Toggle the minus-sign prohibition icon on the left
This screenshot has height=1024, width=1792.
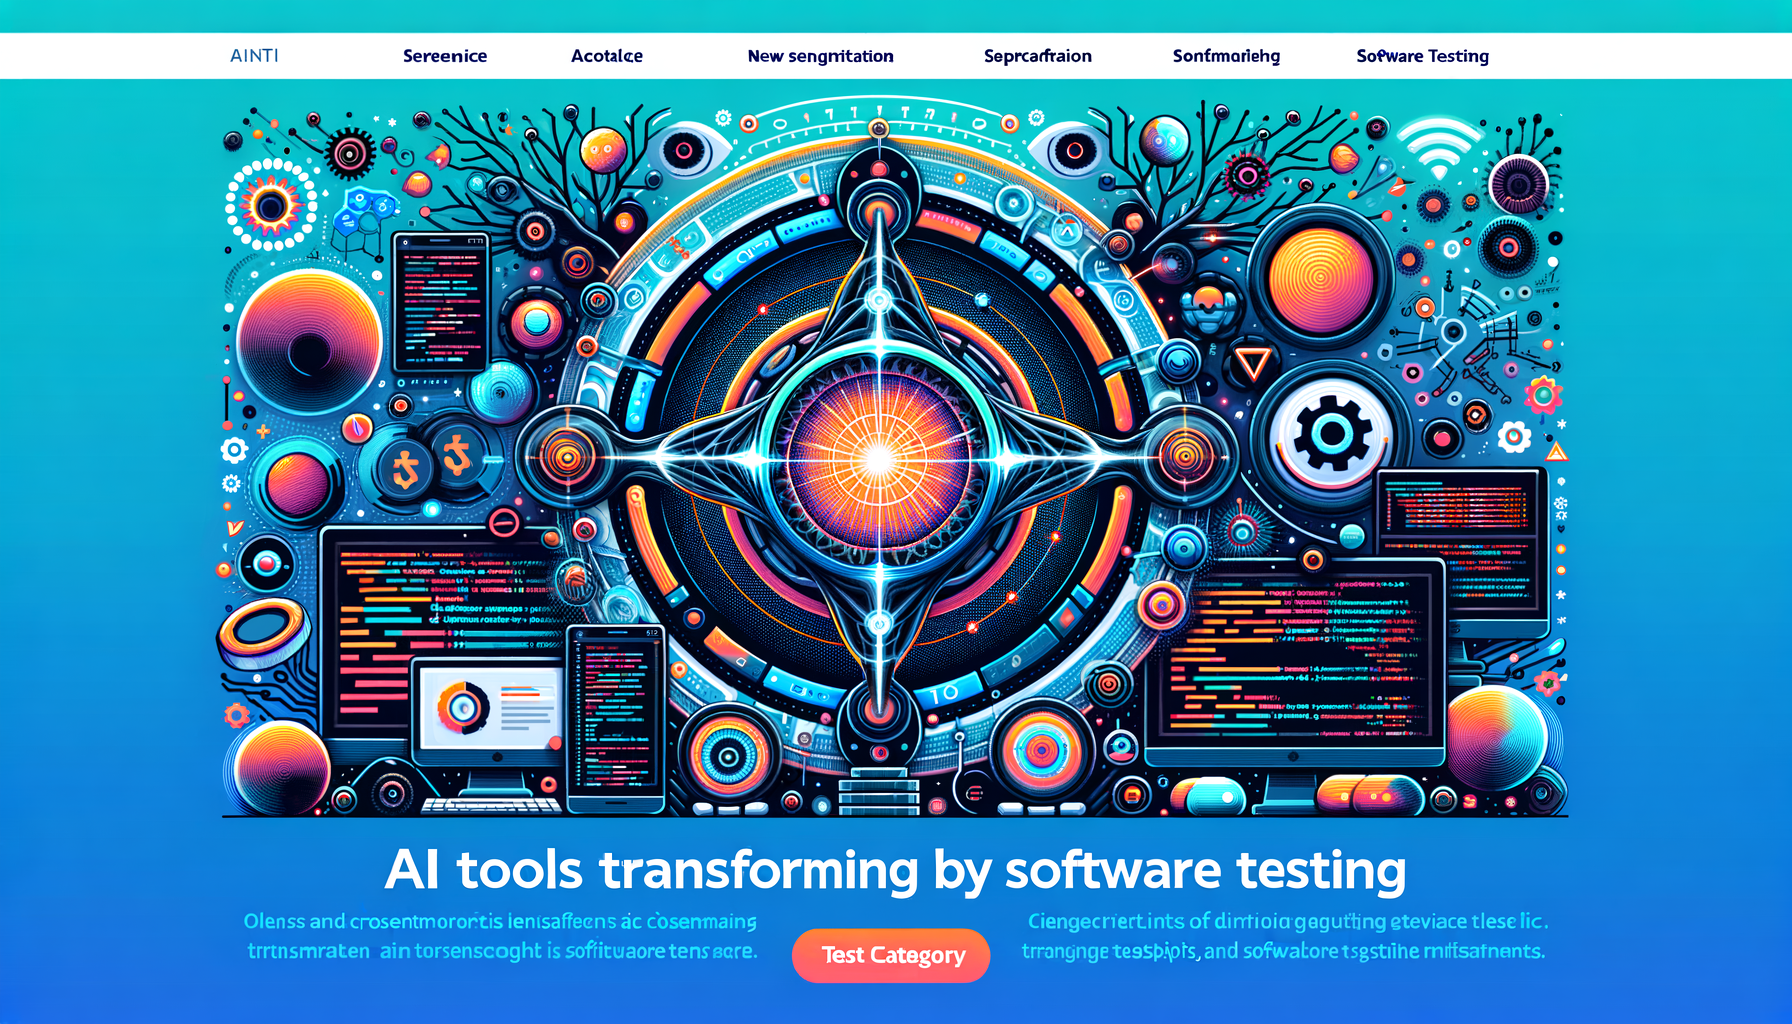503,523
